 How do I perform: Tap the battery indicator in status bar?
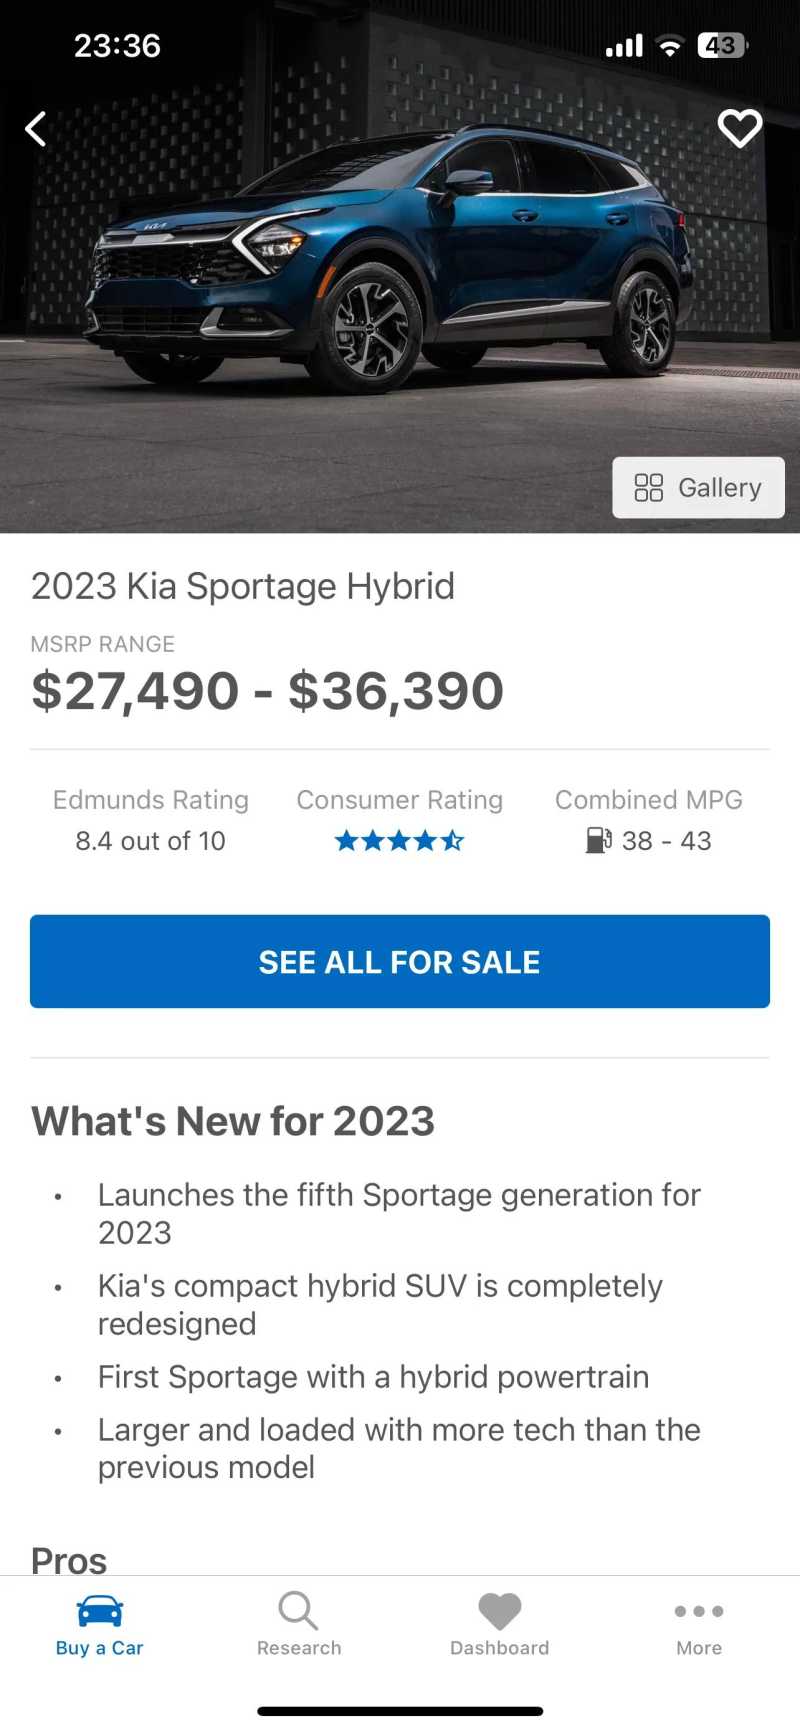pyautogui.click(x=722, y=46)
